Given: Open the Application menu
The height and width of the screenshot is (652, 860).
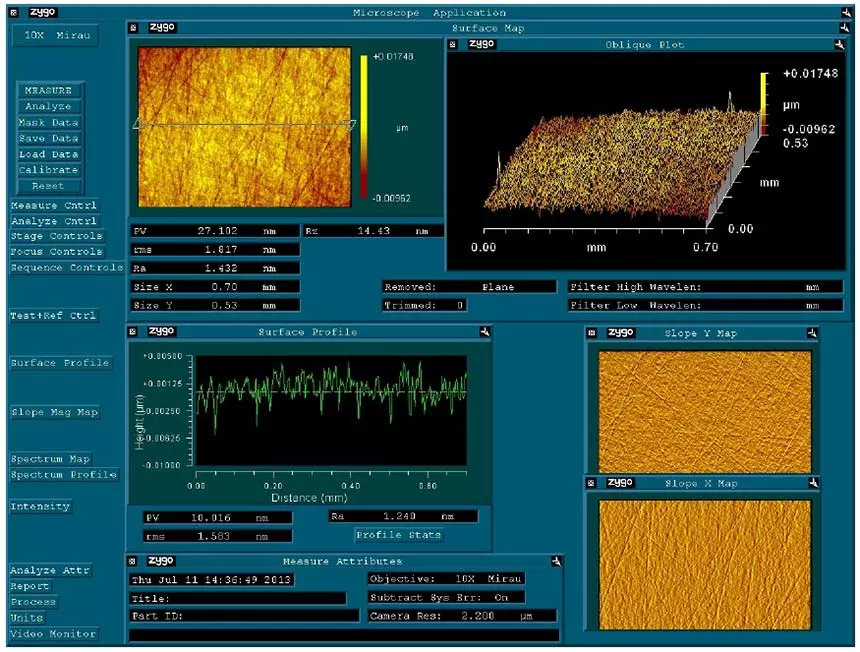Looking at the screenshot, I should [x=469, y=12].
